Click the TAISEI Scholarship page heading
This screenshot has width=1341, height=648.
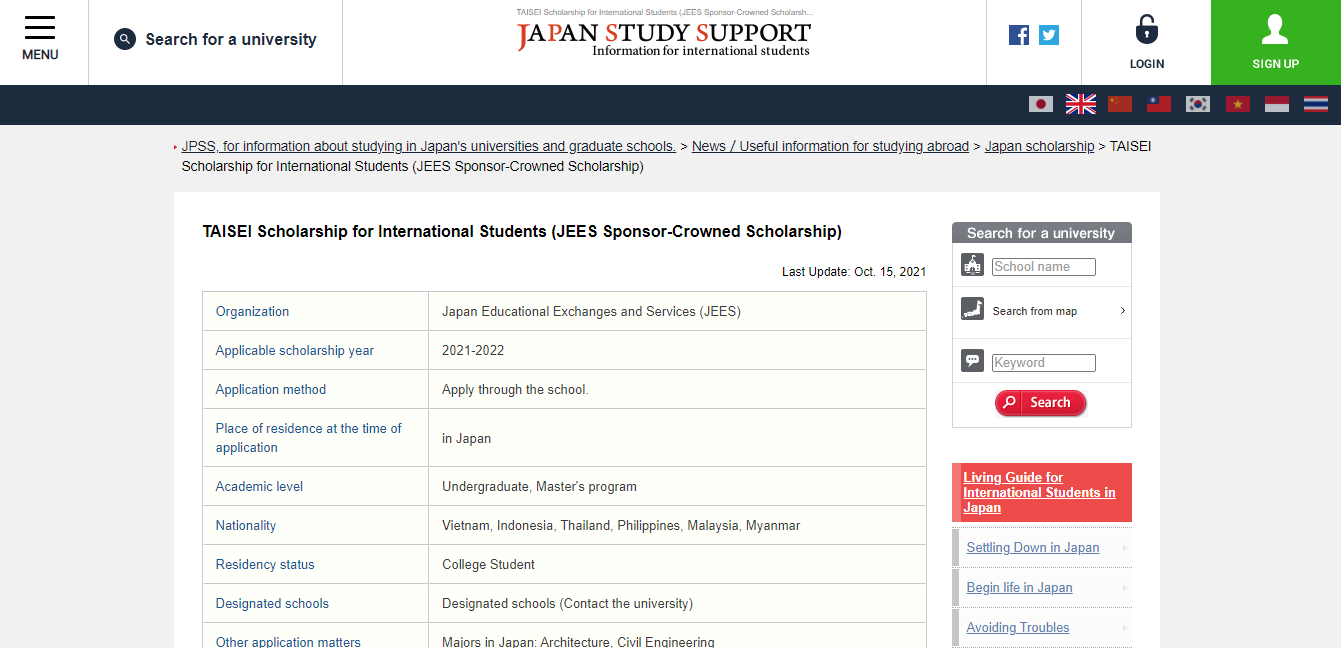tap(522, 232)
